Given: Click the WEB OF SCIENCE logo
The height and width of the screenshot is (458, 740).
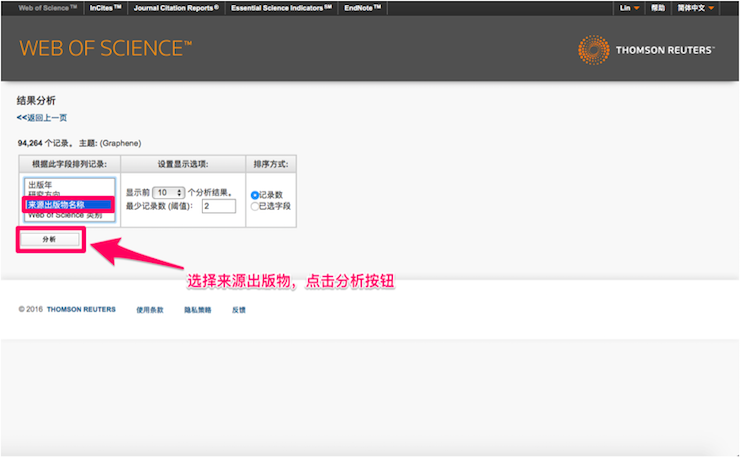Looking at the screenshot, I should click(x=105, y=49).
